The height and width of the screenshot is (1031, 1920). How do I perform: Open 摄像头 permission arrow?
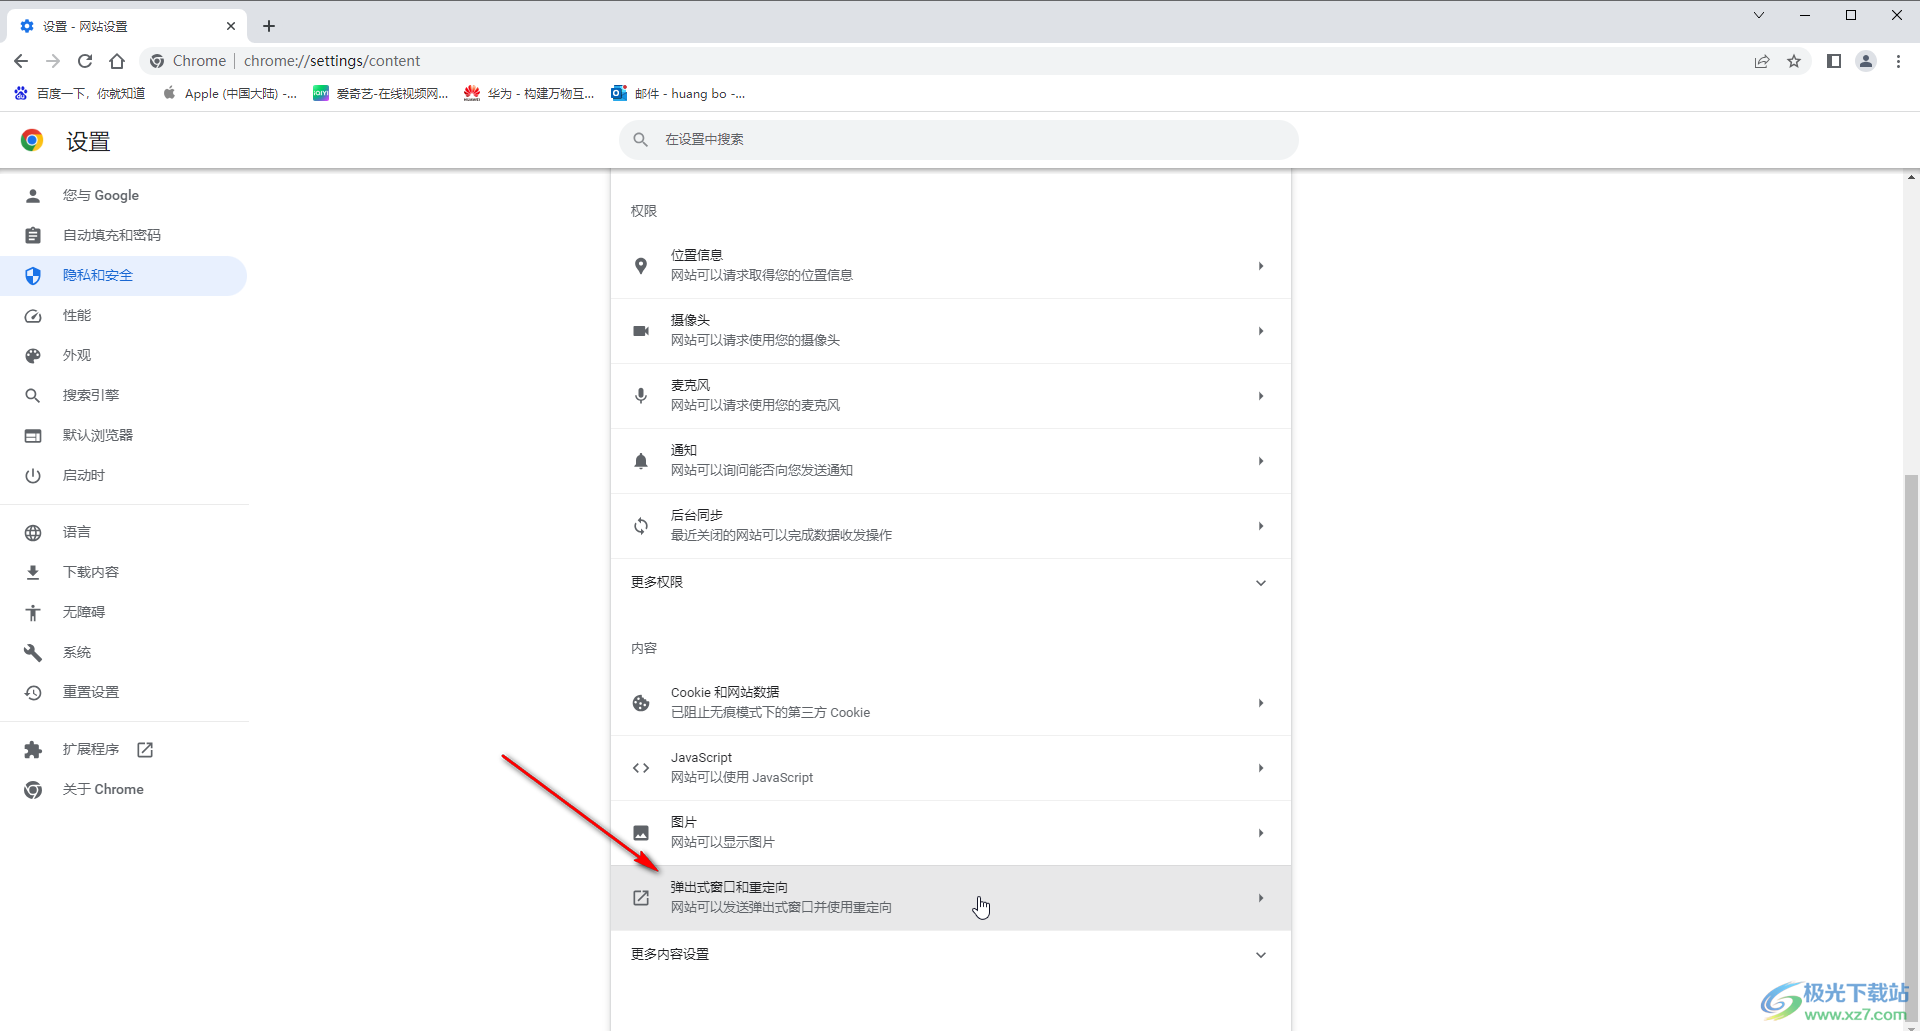(x=1261, y=331)
